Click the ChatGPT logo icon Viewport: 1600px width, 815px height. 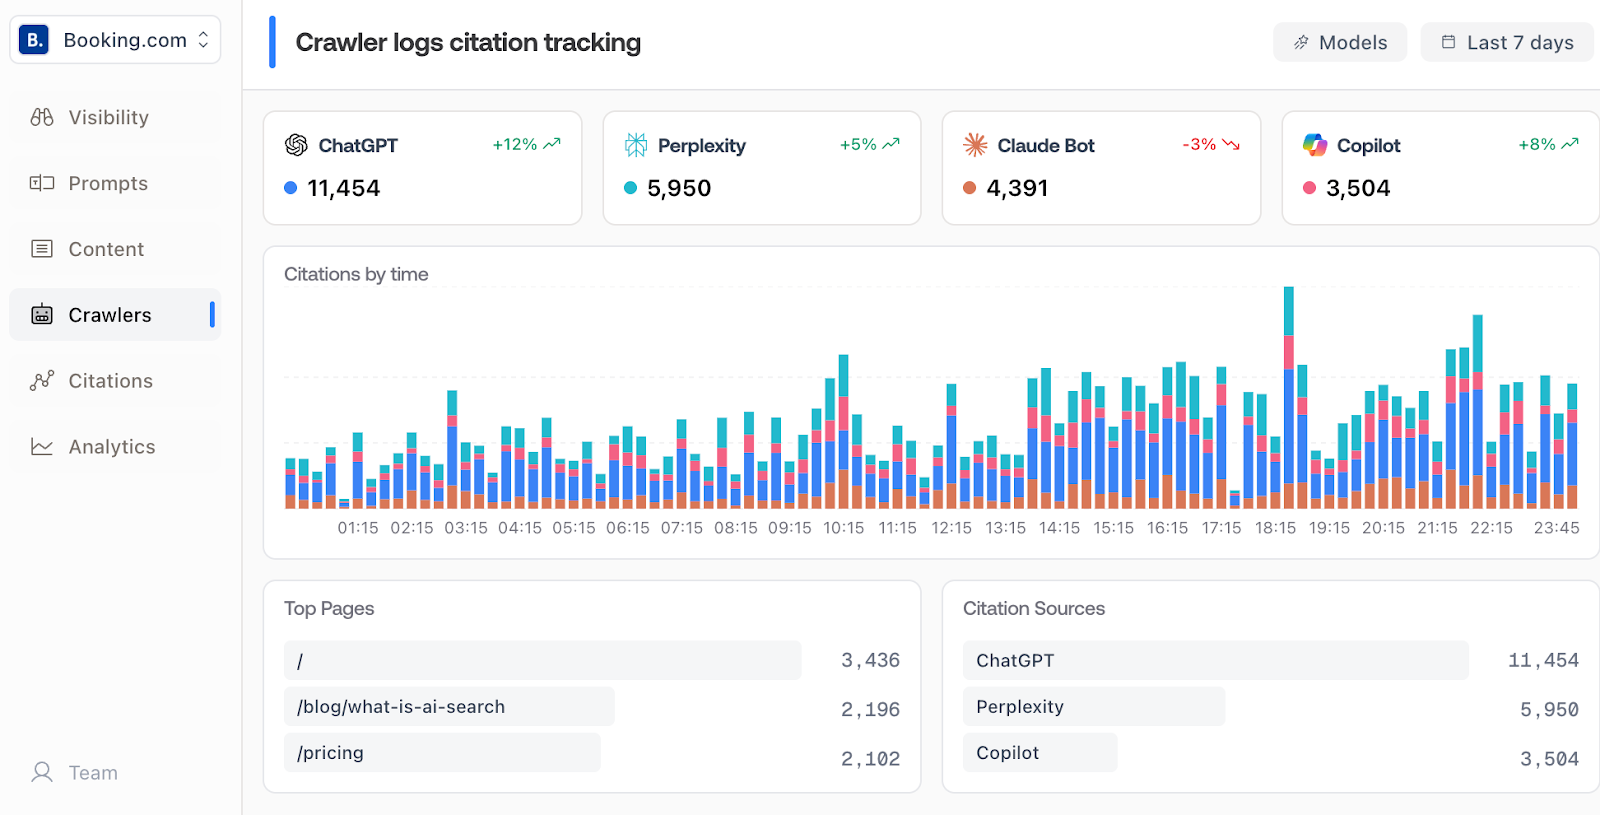click(296, 145)
